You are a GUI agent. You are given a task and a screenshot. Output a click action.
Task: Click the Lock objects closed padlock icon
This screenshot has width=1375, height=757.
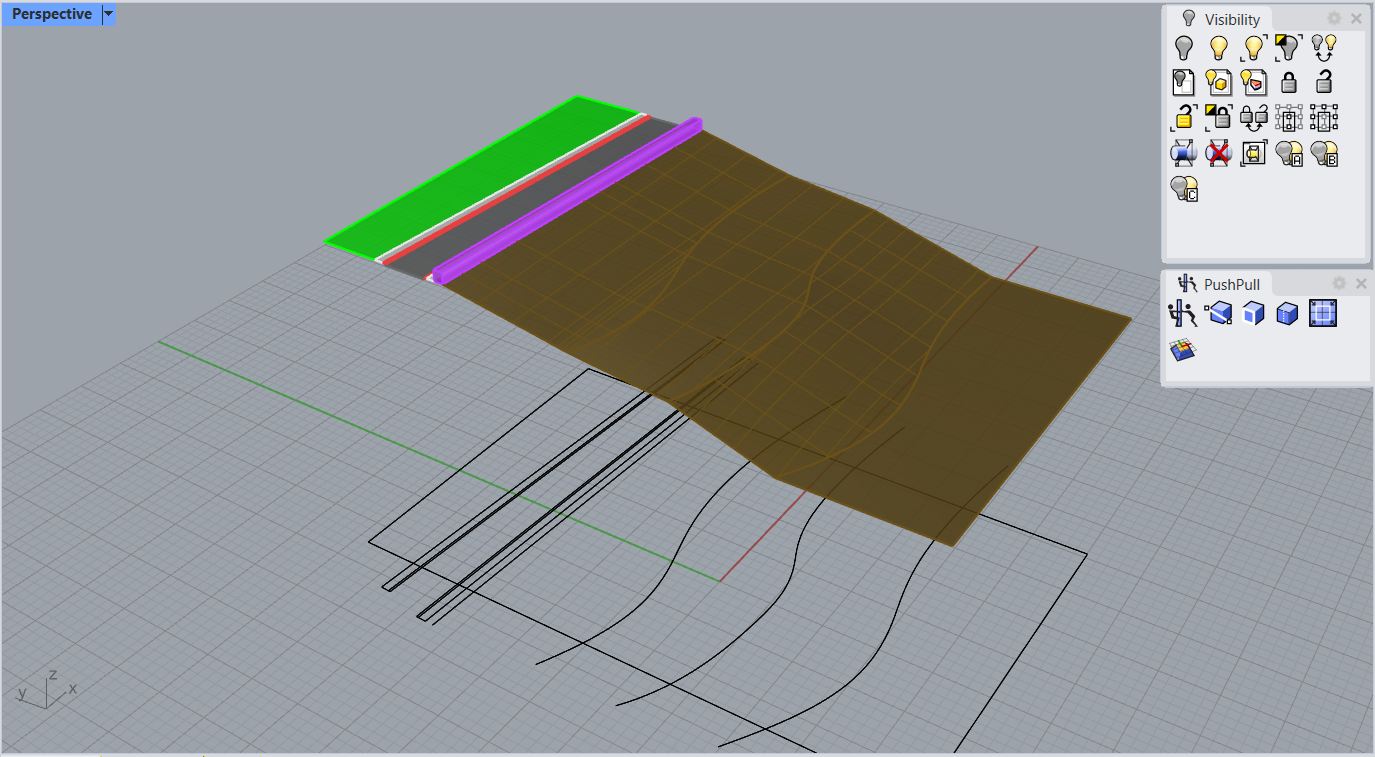pyautogui.click(x=1289, y=82)
